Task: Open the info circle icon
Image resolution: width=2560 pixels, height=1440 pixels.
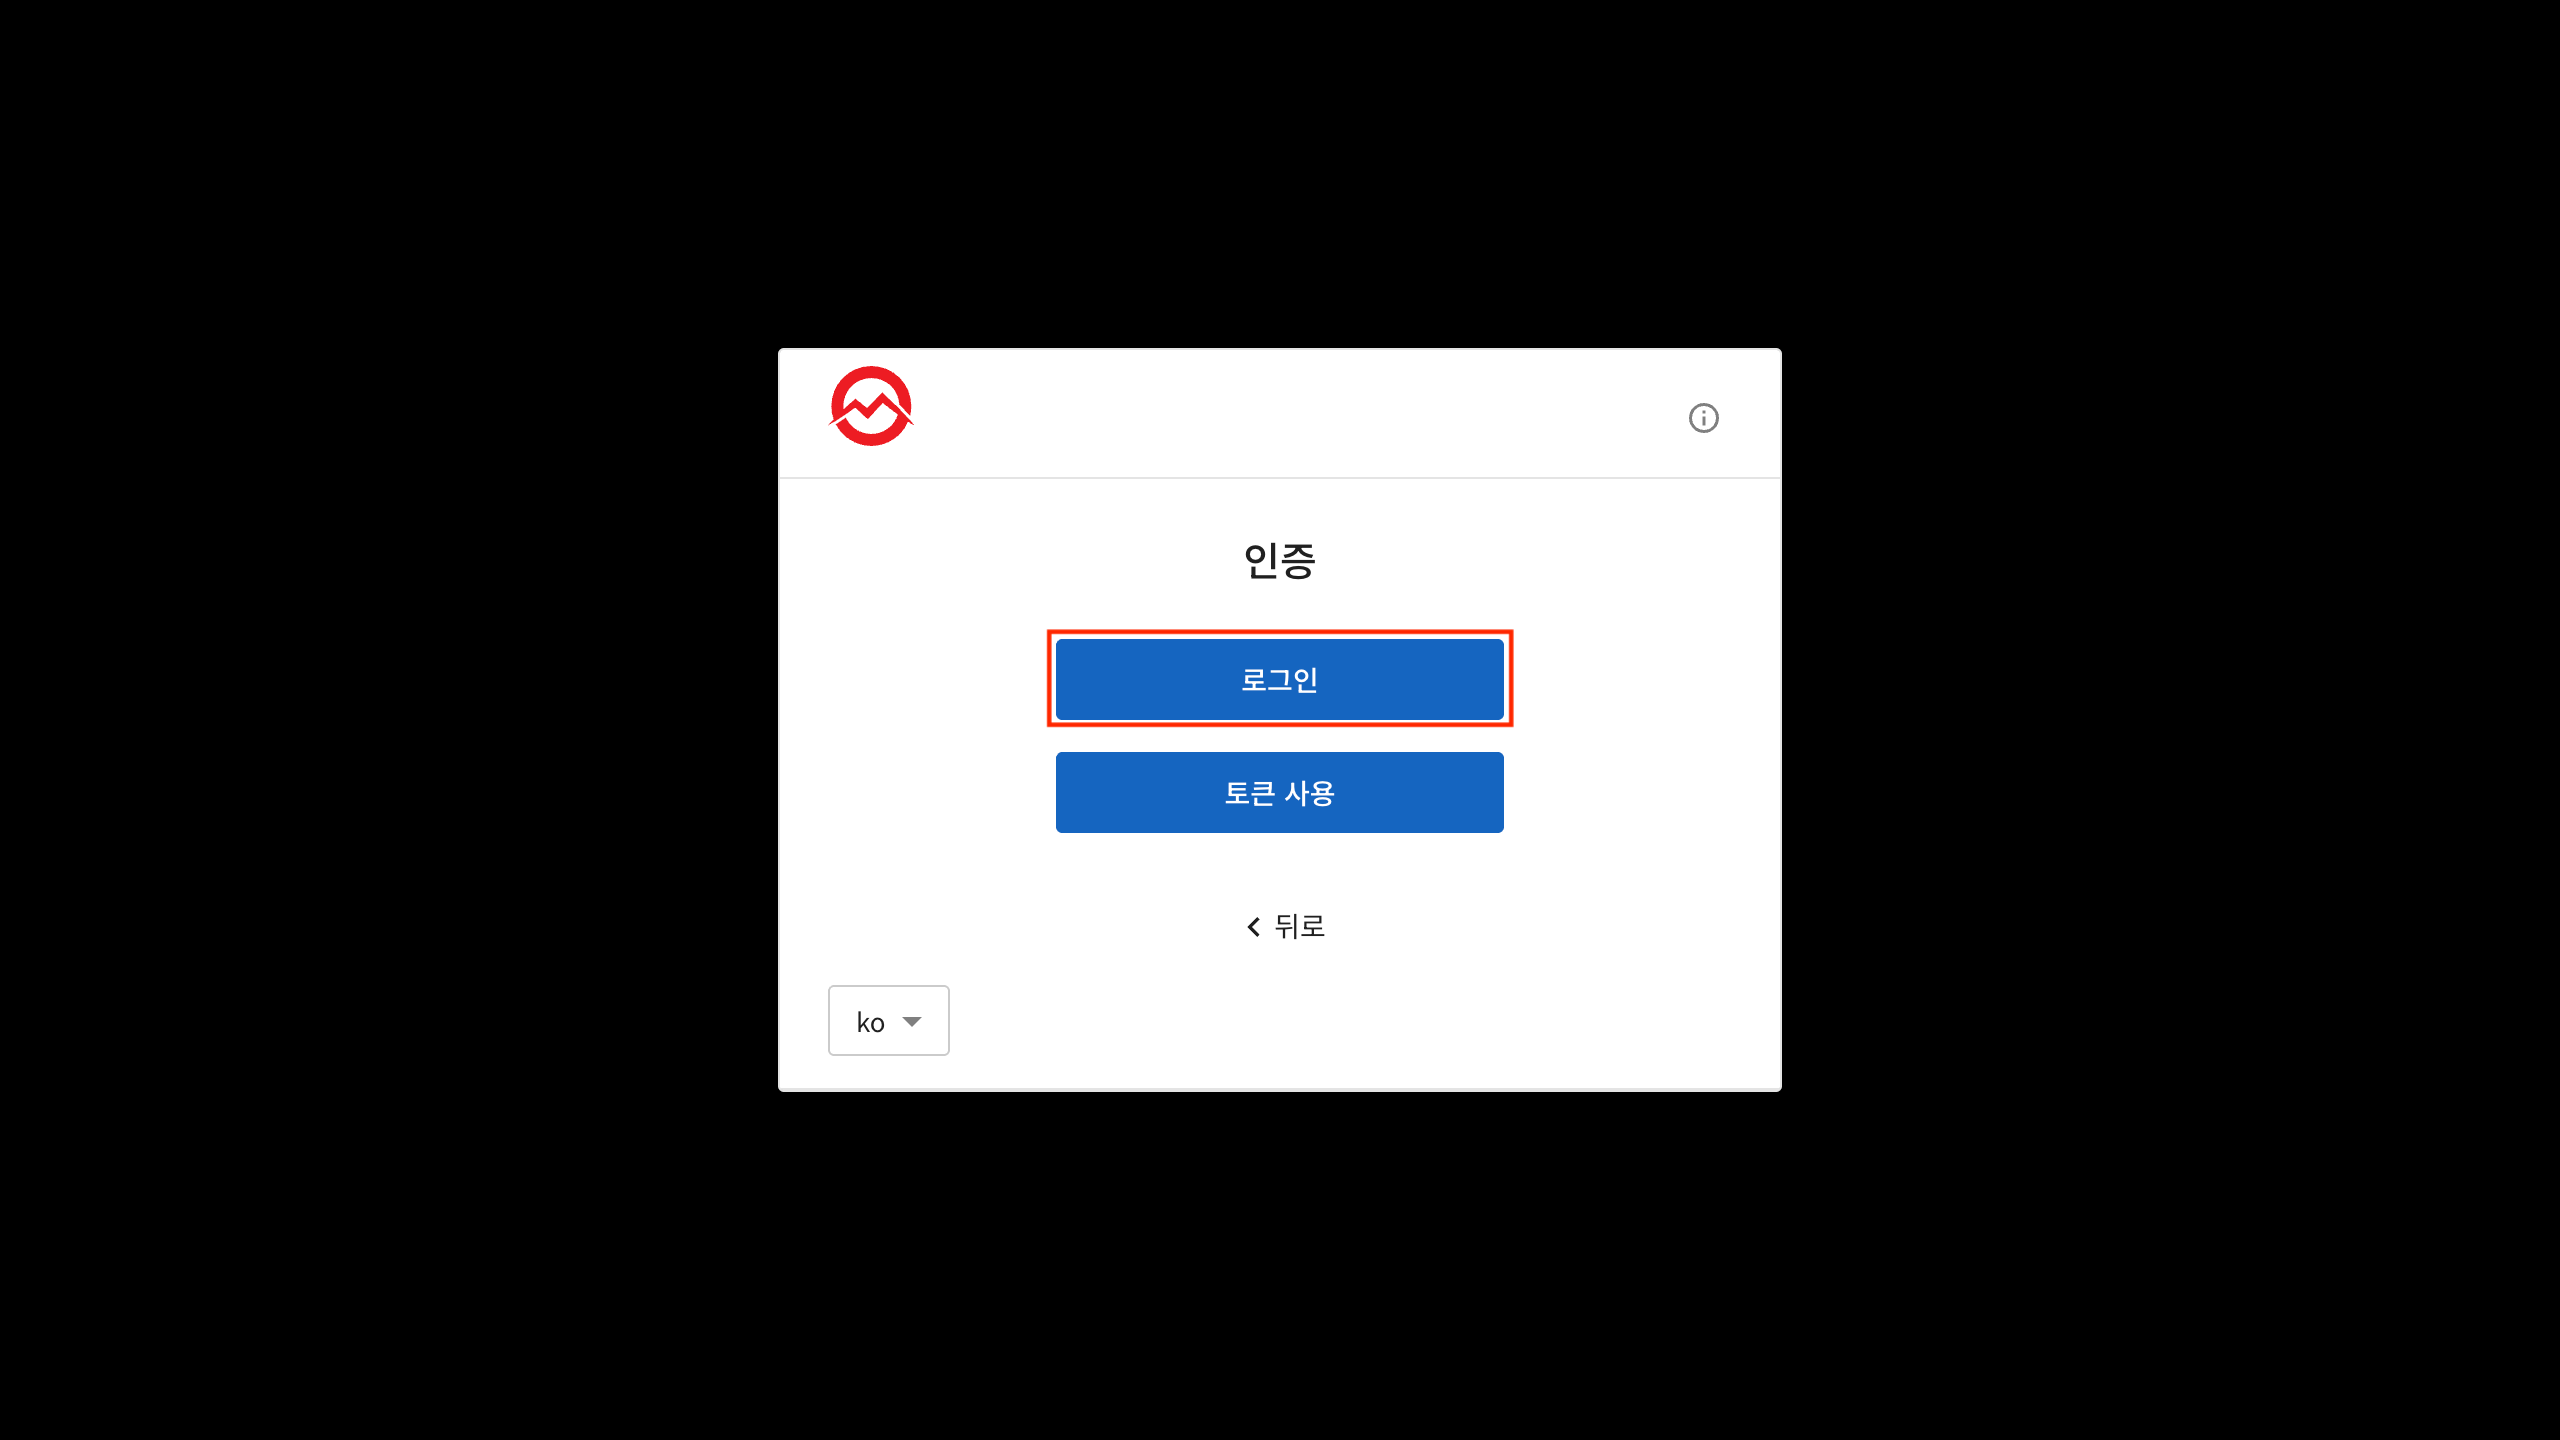Action: pos(1703,418)
